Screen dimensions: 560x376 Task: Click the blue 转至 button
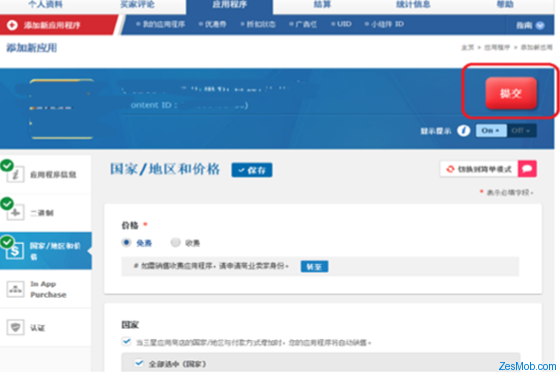click(314, 266)
